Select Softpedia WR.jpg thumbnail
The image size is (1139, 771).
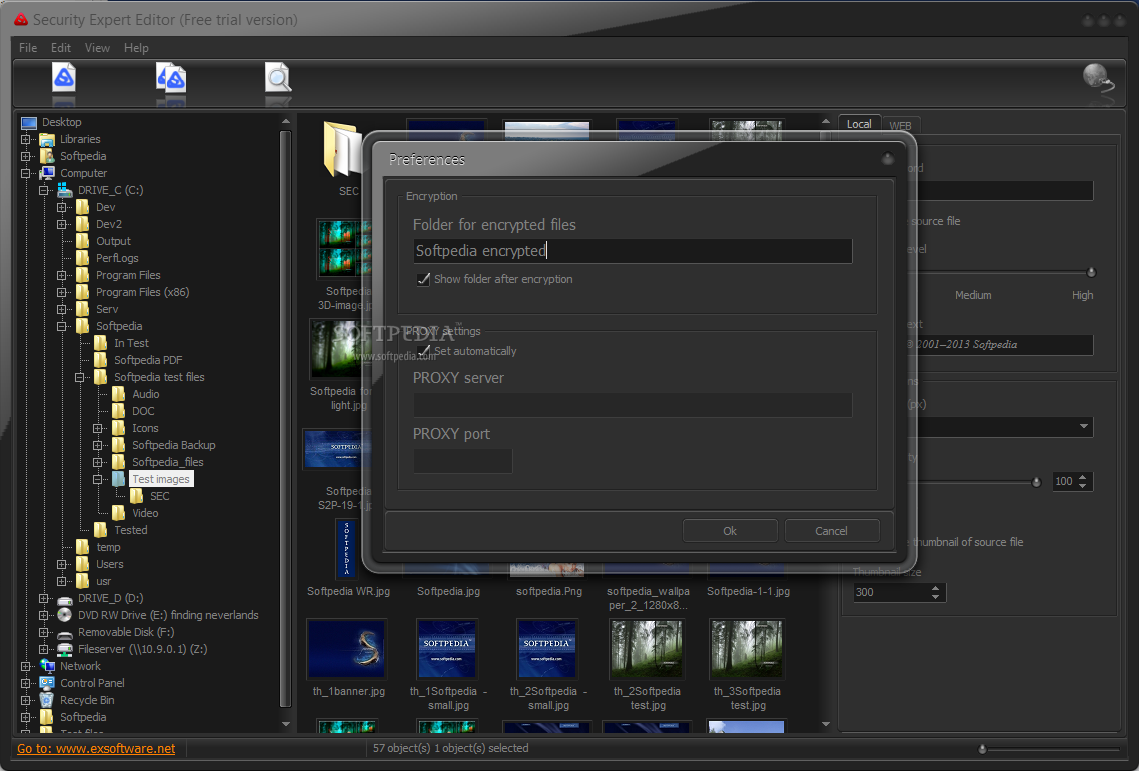click(347, 549)
